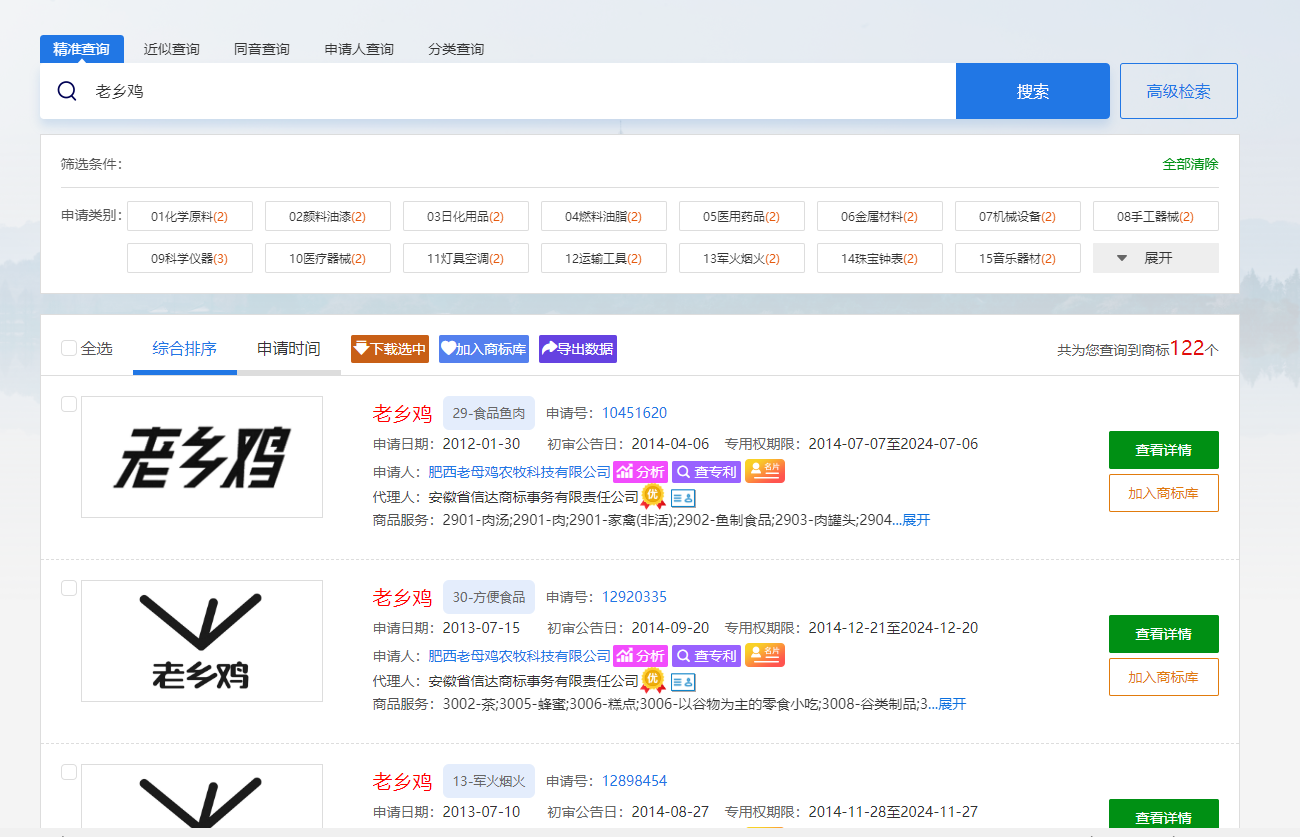This screenshot has width=1300, height=837.
Task: Click the blue 搜索 search button
Action: pos(1032,91)
